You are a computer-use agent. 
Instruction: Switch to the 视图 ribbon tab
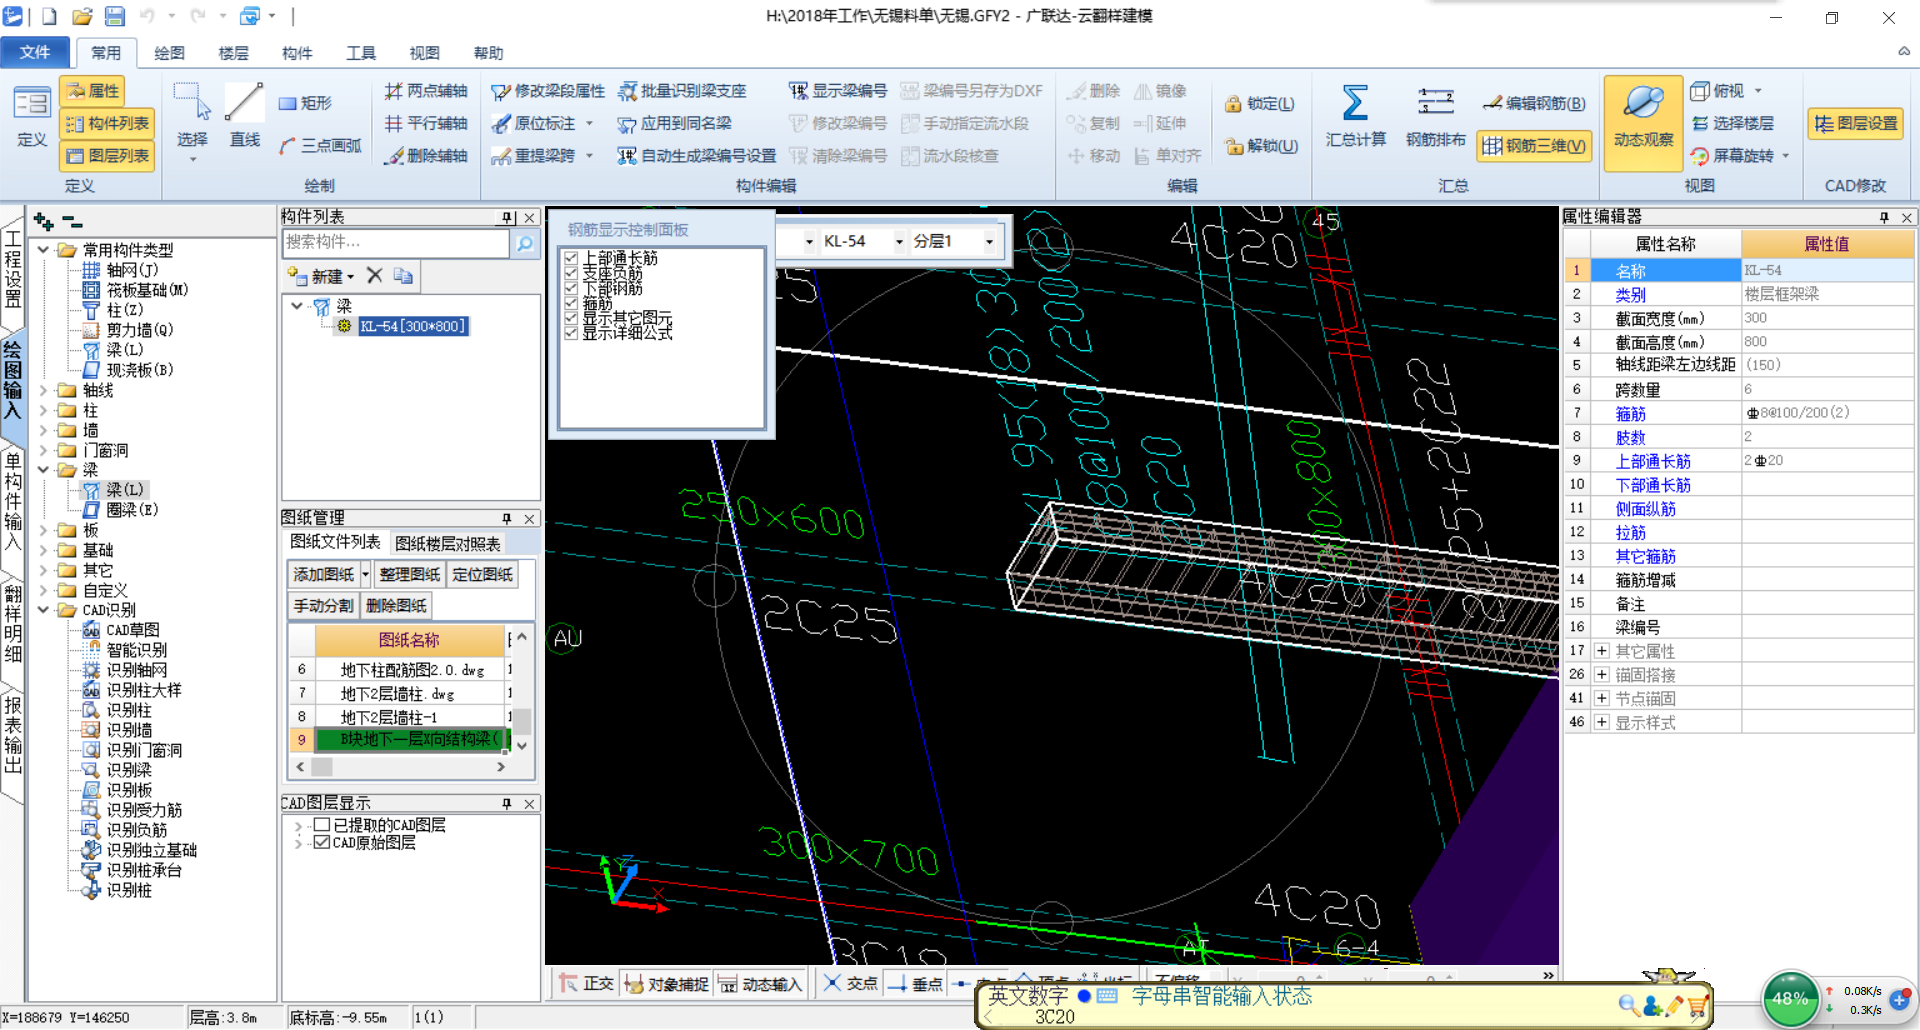(x=424, y=53)
